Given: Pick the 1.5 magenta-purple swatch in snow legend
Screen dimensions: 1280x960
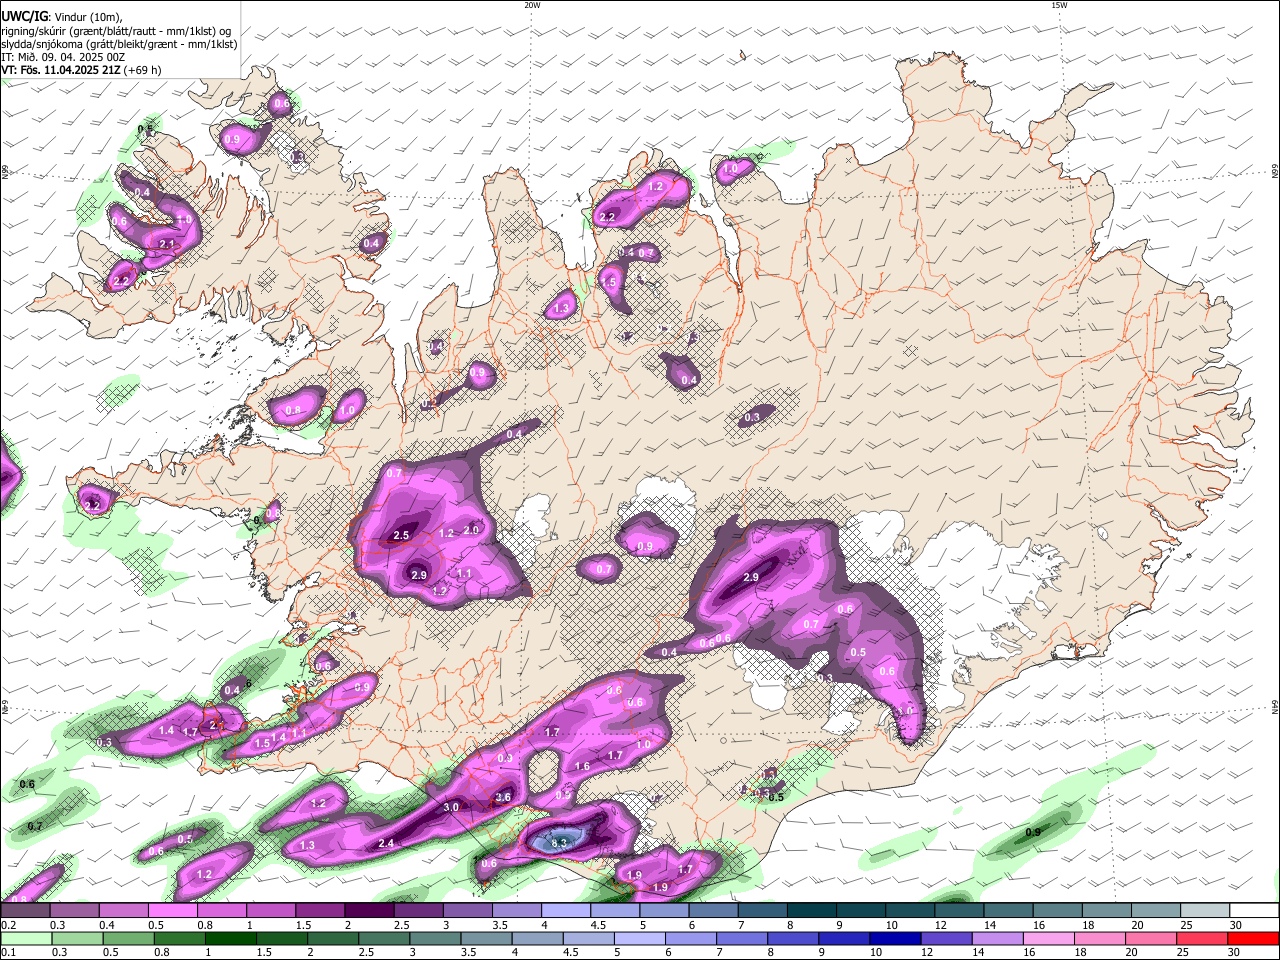Looking at the screenshot, I should coord(320,911).
